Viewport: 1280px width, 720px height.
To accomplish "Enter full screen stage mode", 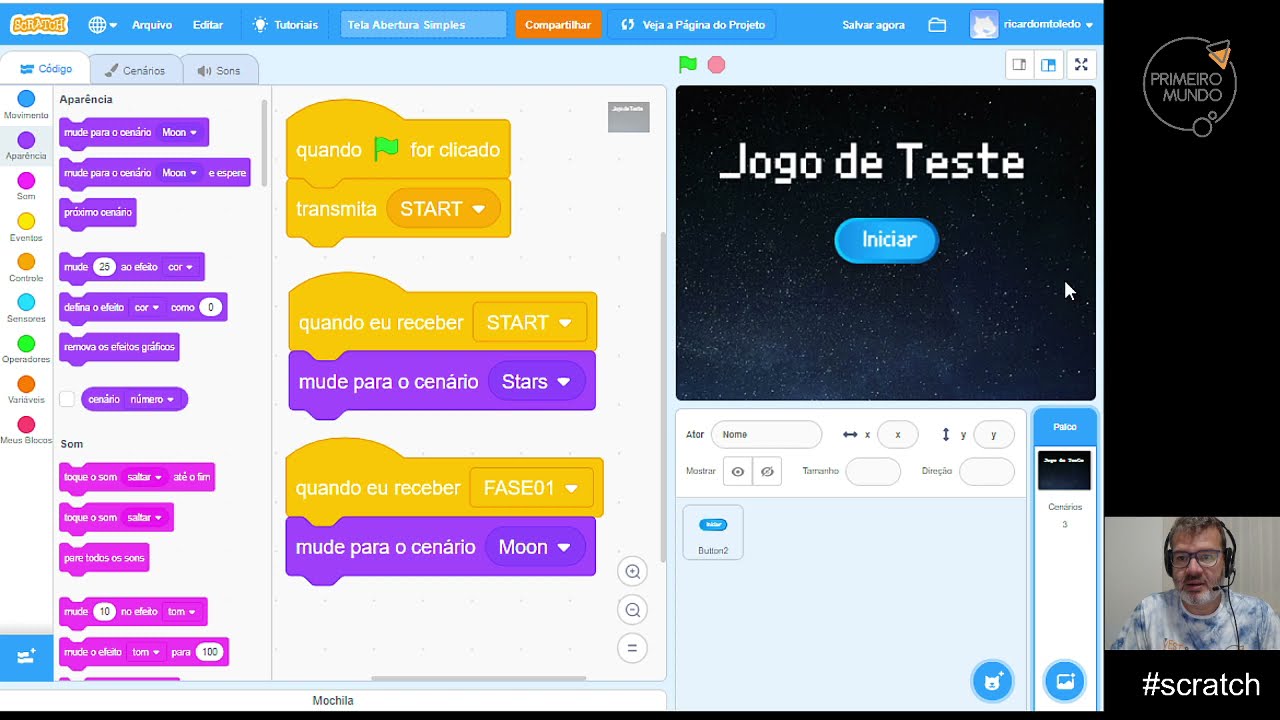I will click(1081, 65).
